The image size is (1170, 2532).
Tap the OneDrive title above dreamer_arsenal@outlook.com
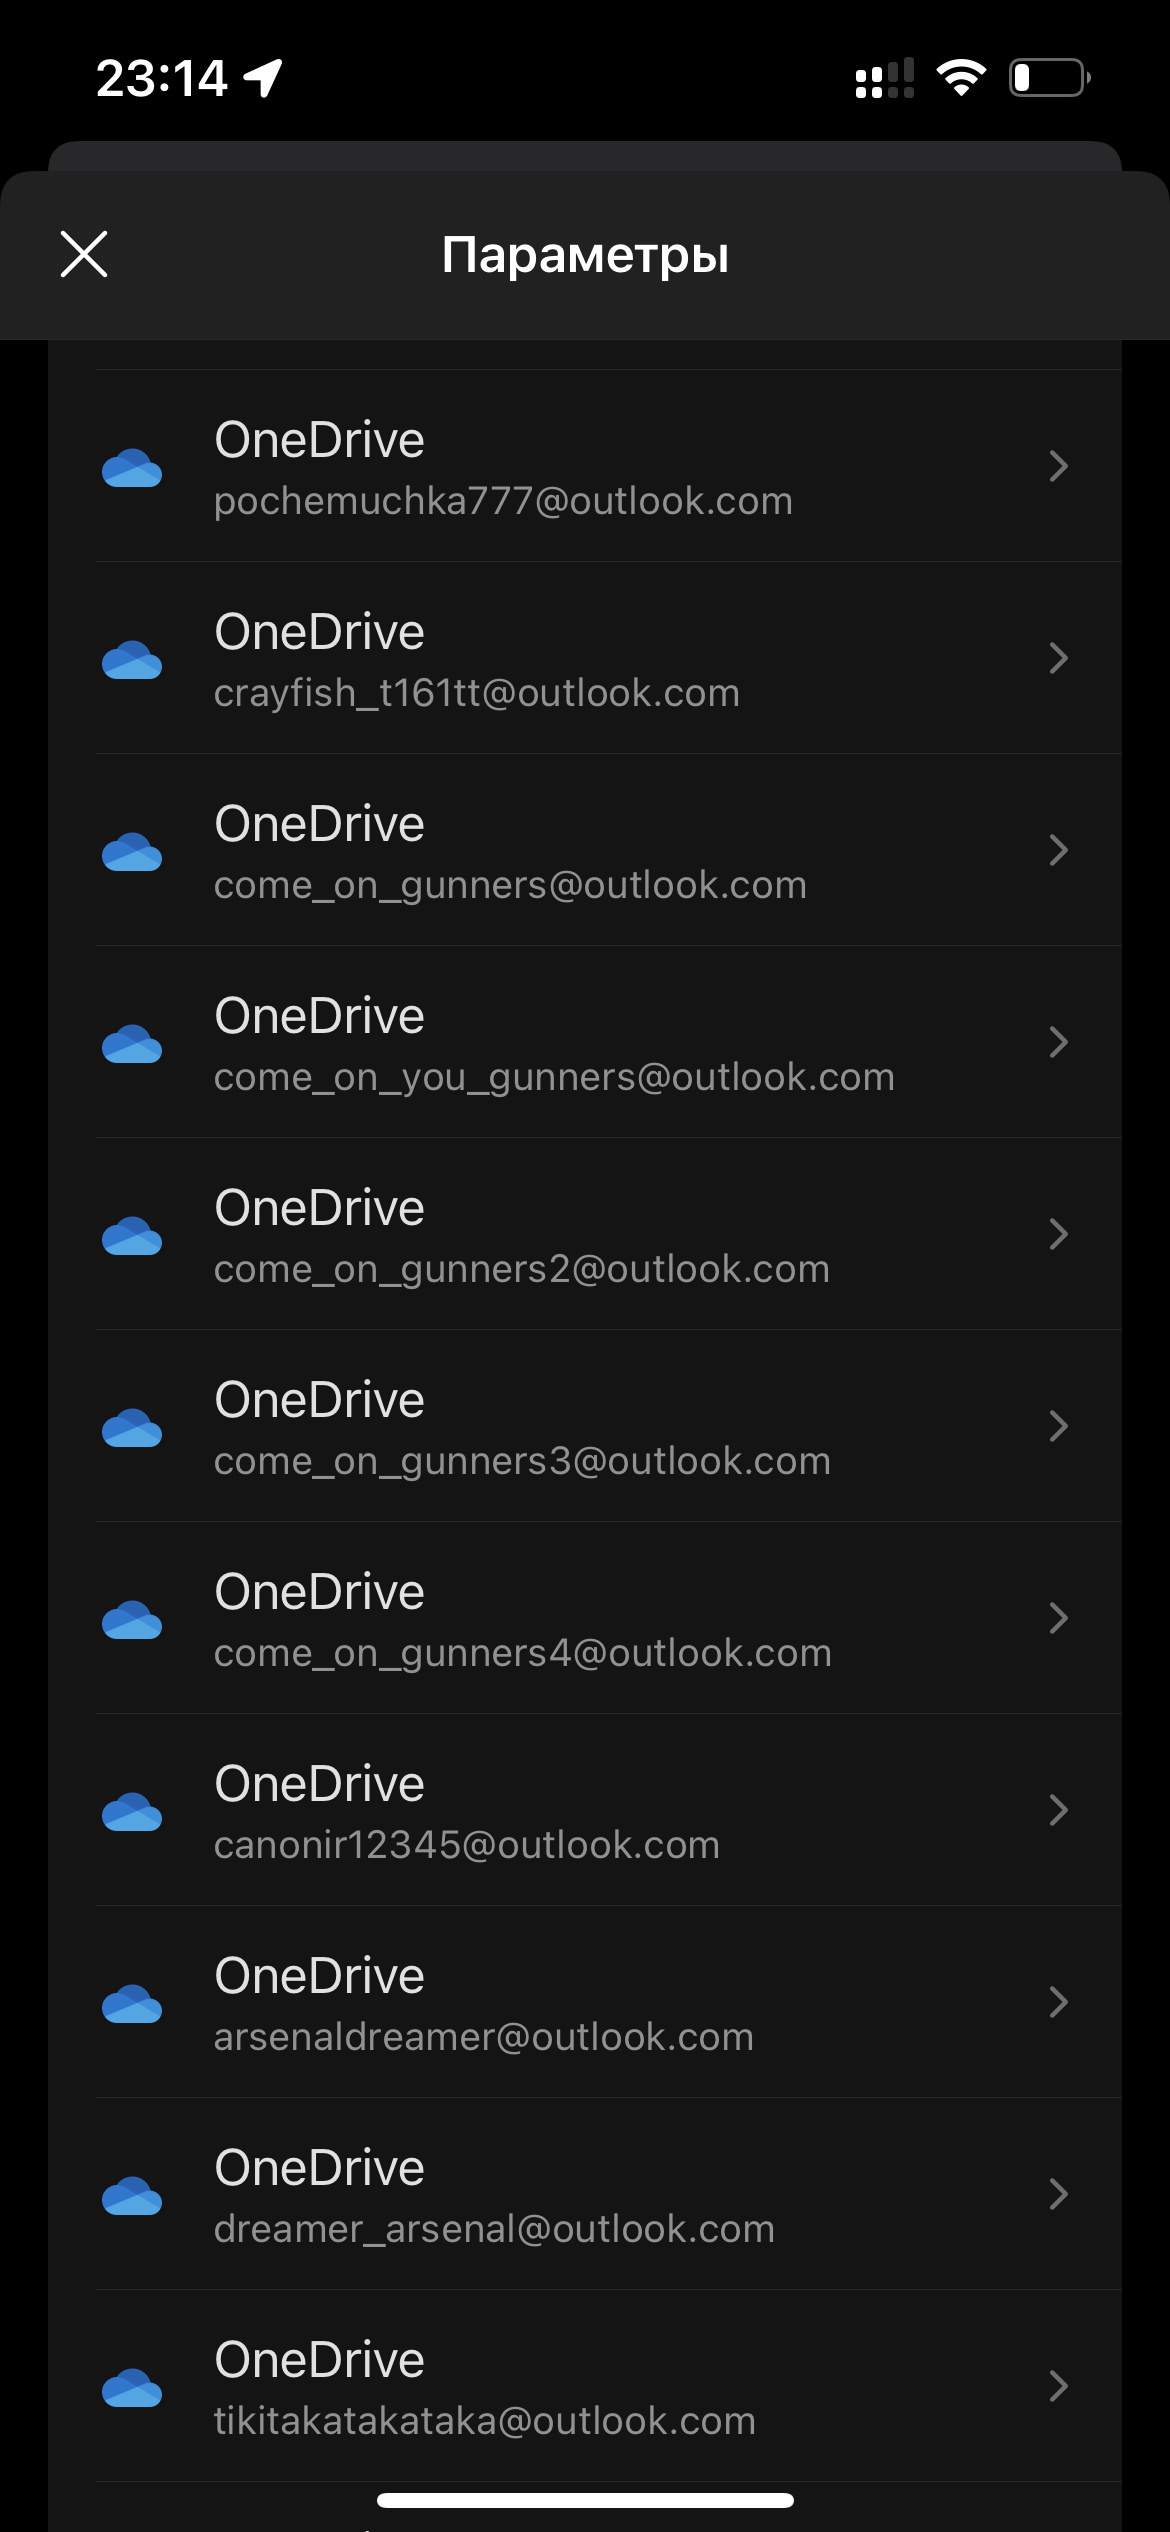320,2168
